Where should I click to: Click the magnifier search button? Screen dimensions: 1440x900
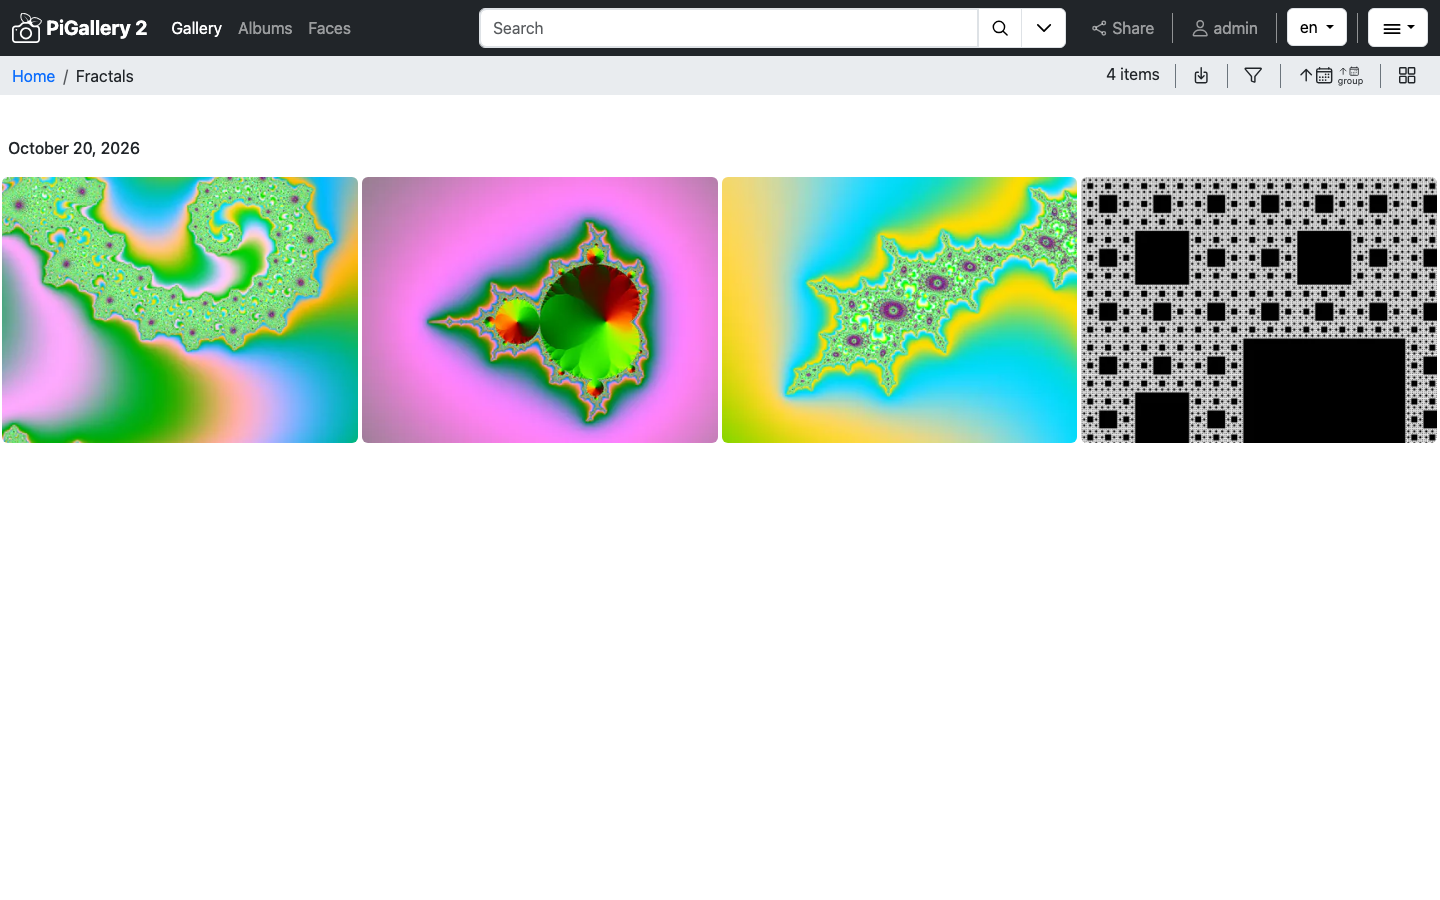1000,28
